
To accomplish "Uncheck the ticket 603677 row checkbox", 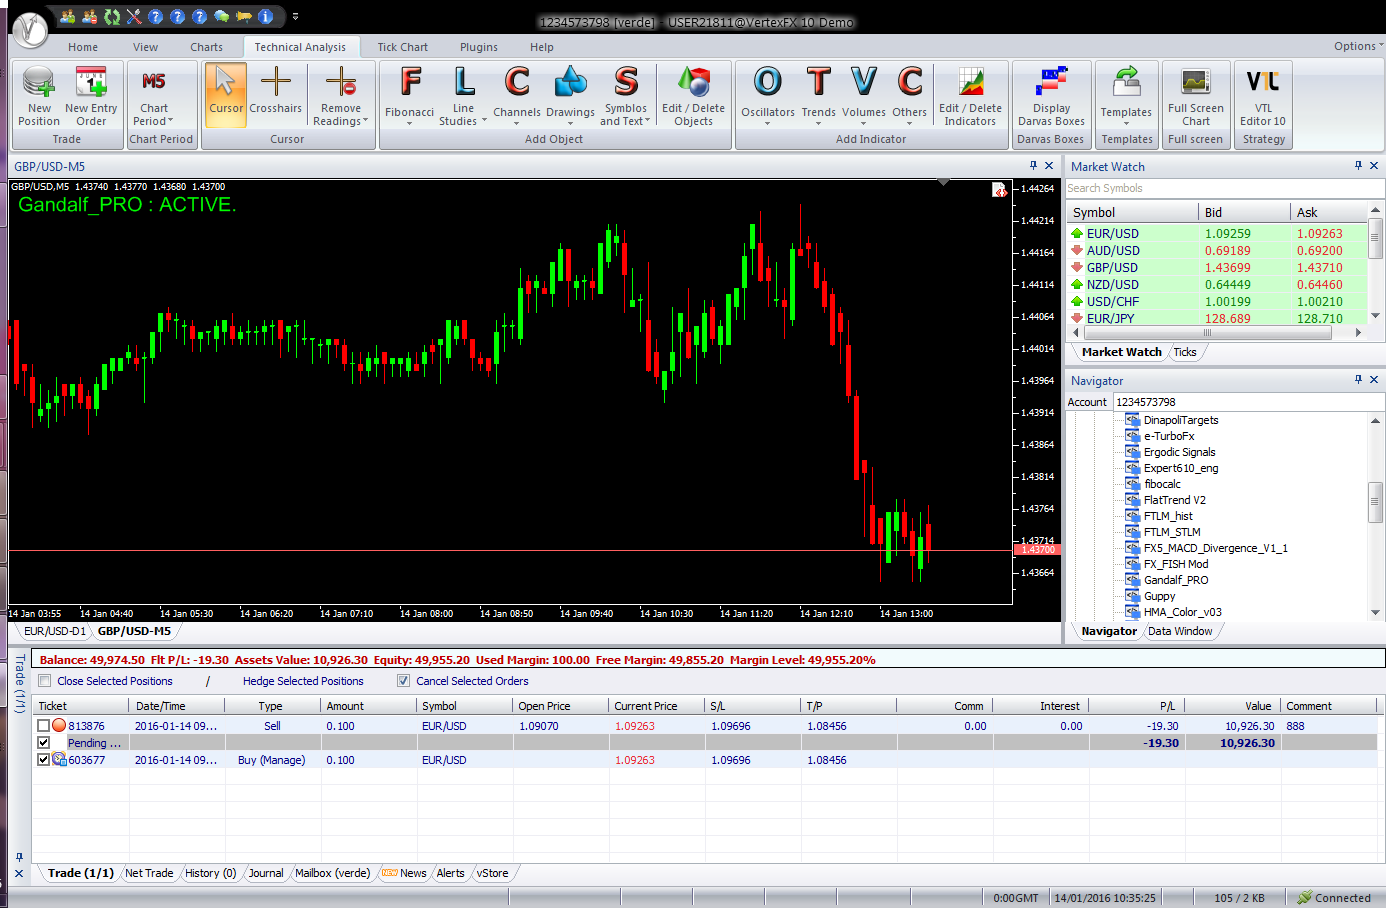I will [x=42, y=759].
